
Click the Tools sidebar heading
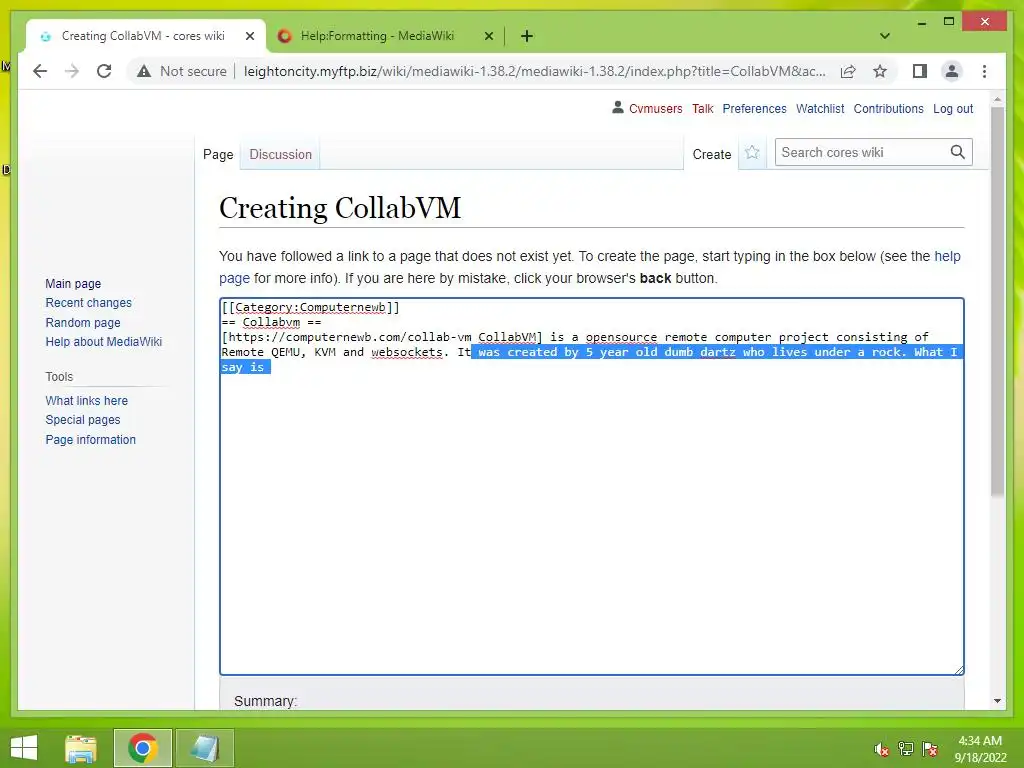pos(59,377)
